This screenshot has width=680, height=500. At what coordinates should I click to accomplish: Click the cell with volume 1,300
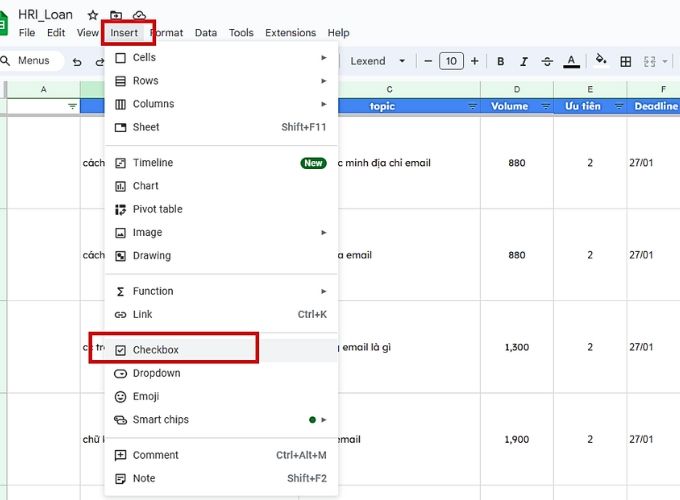517,347
